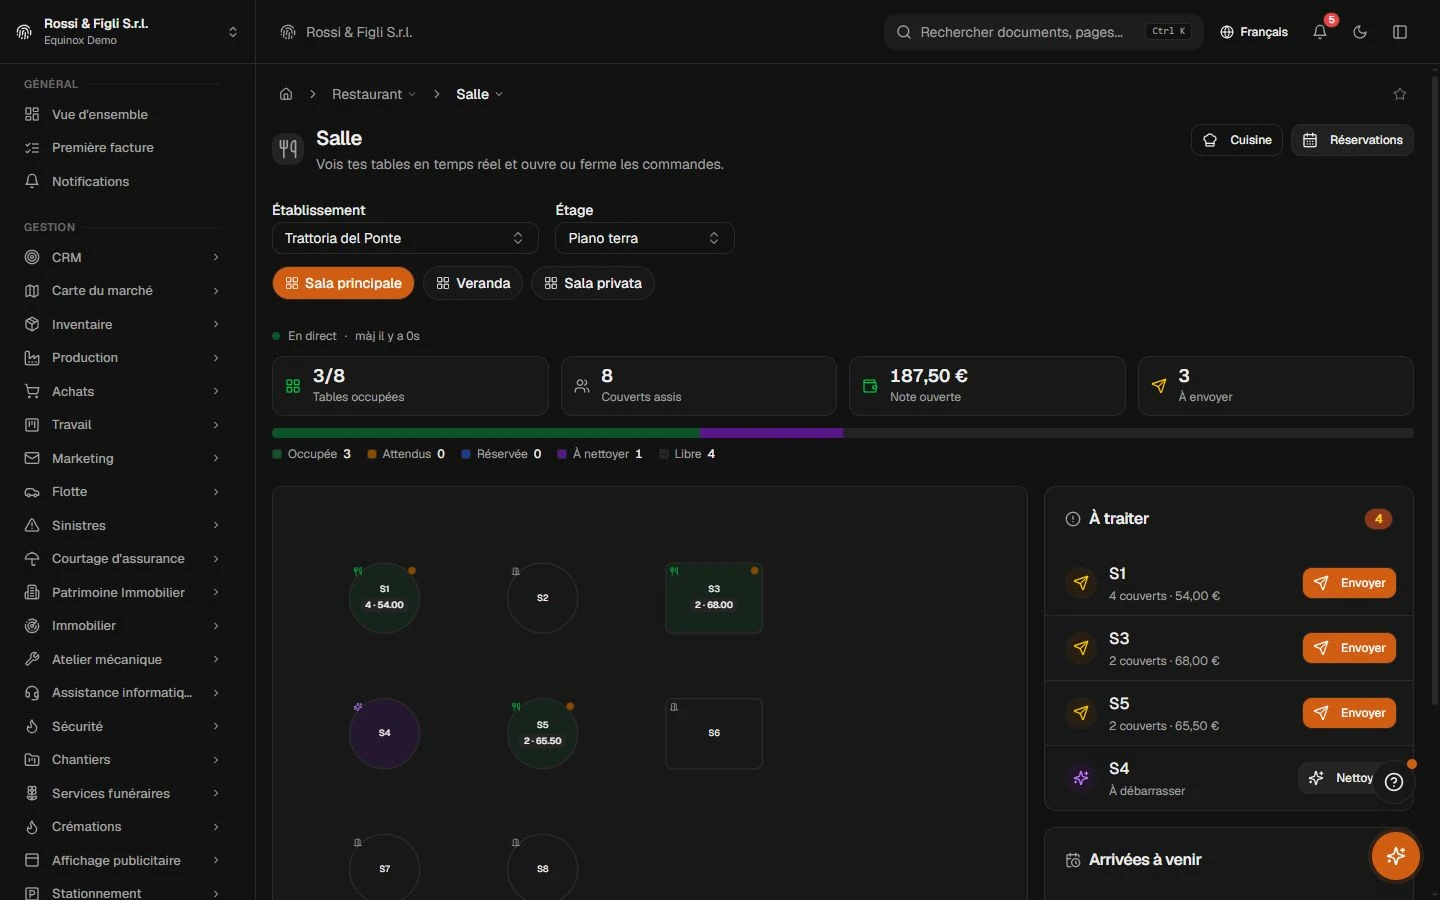Image resolution: width=1440 pixels, height=900 pixels.
Task: Open Vue d'ensemble in sidebar
Action: [x=122, y=114]
